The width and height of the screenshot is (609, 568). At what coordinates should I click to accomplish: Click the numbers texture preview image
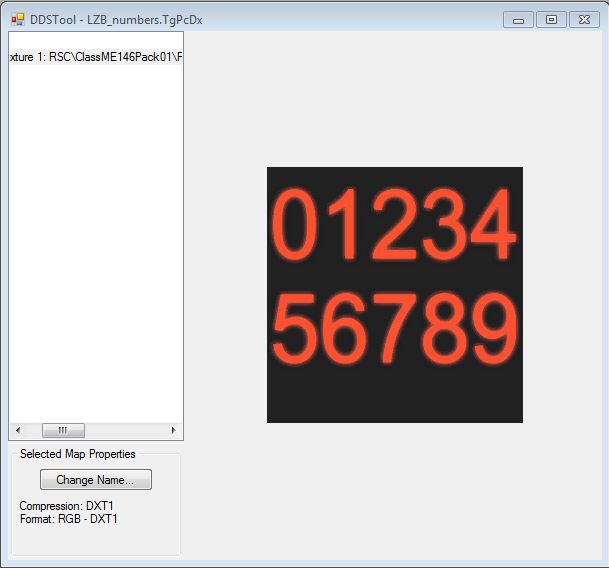395,295
